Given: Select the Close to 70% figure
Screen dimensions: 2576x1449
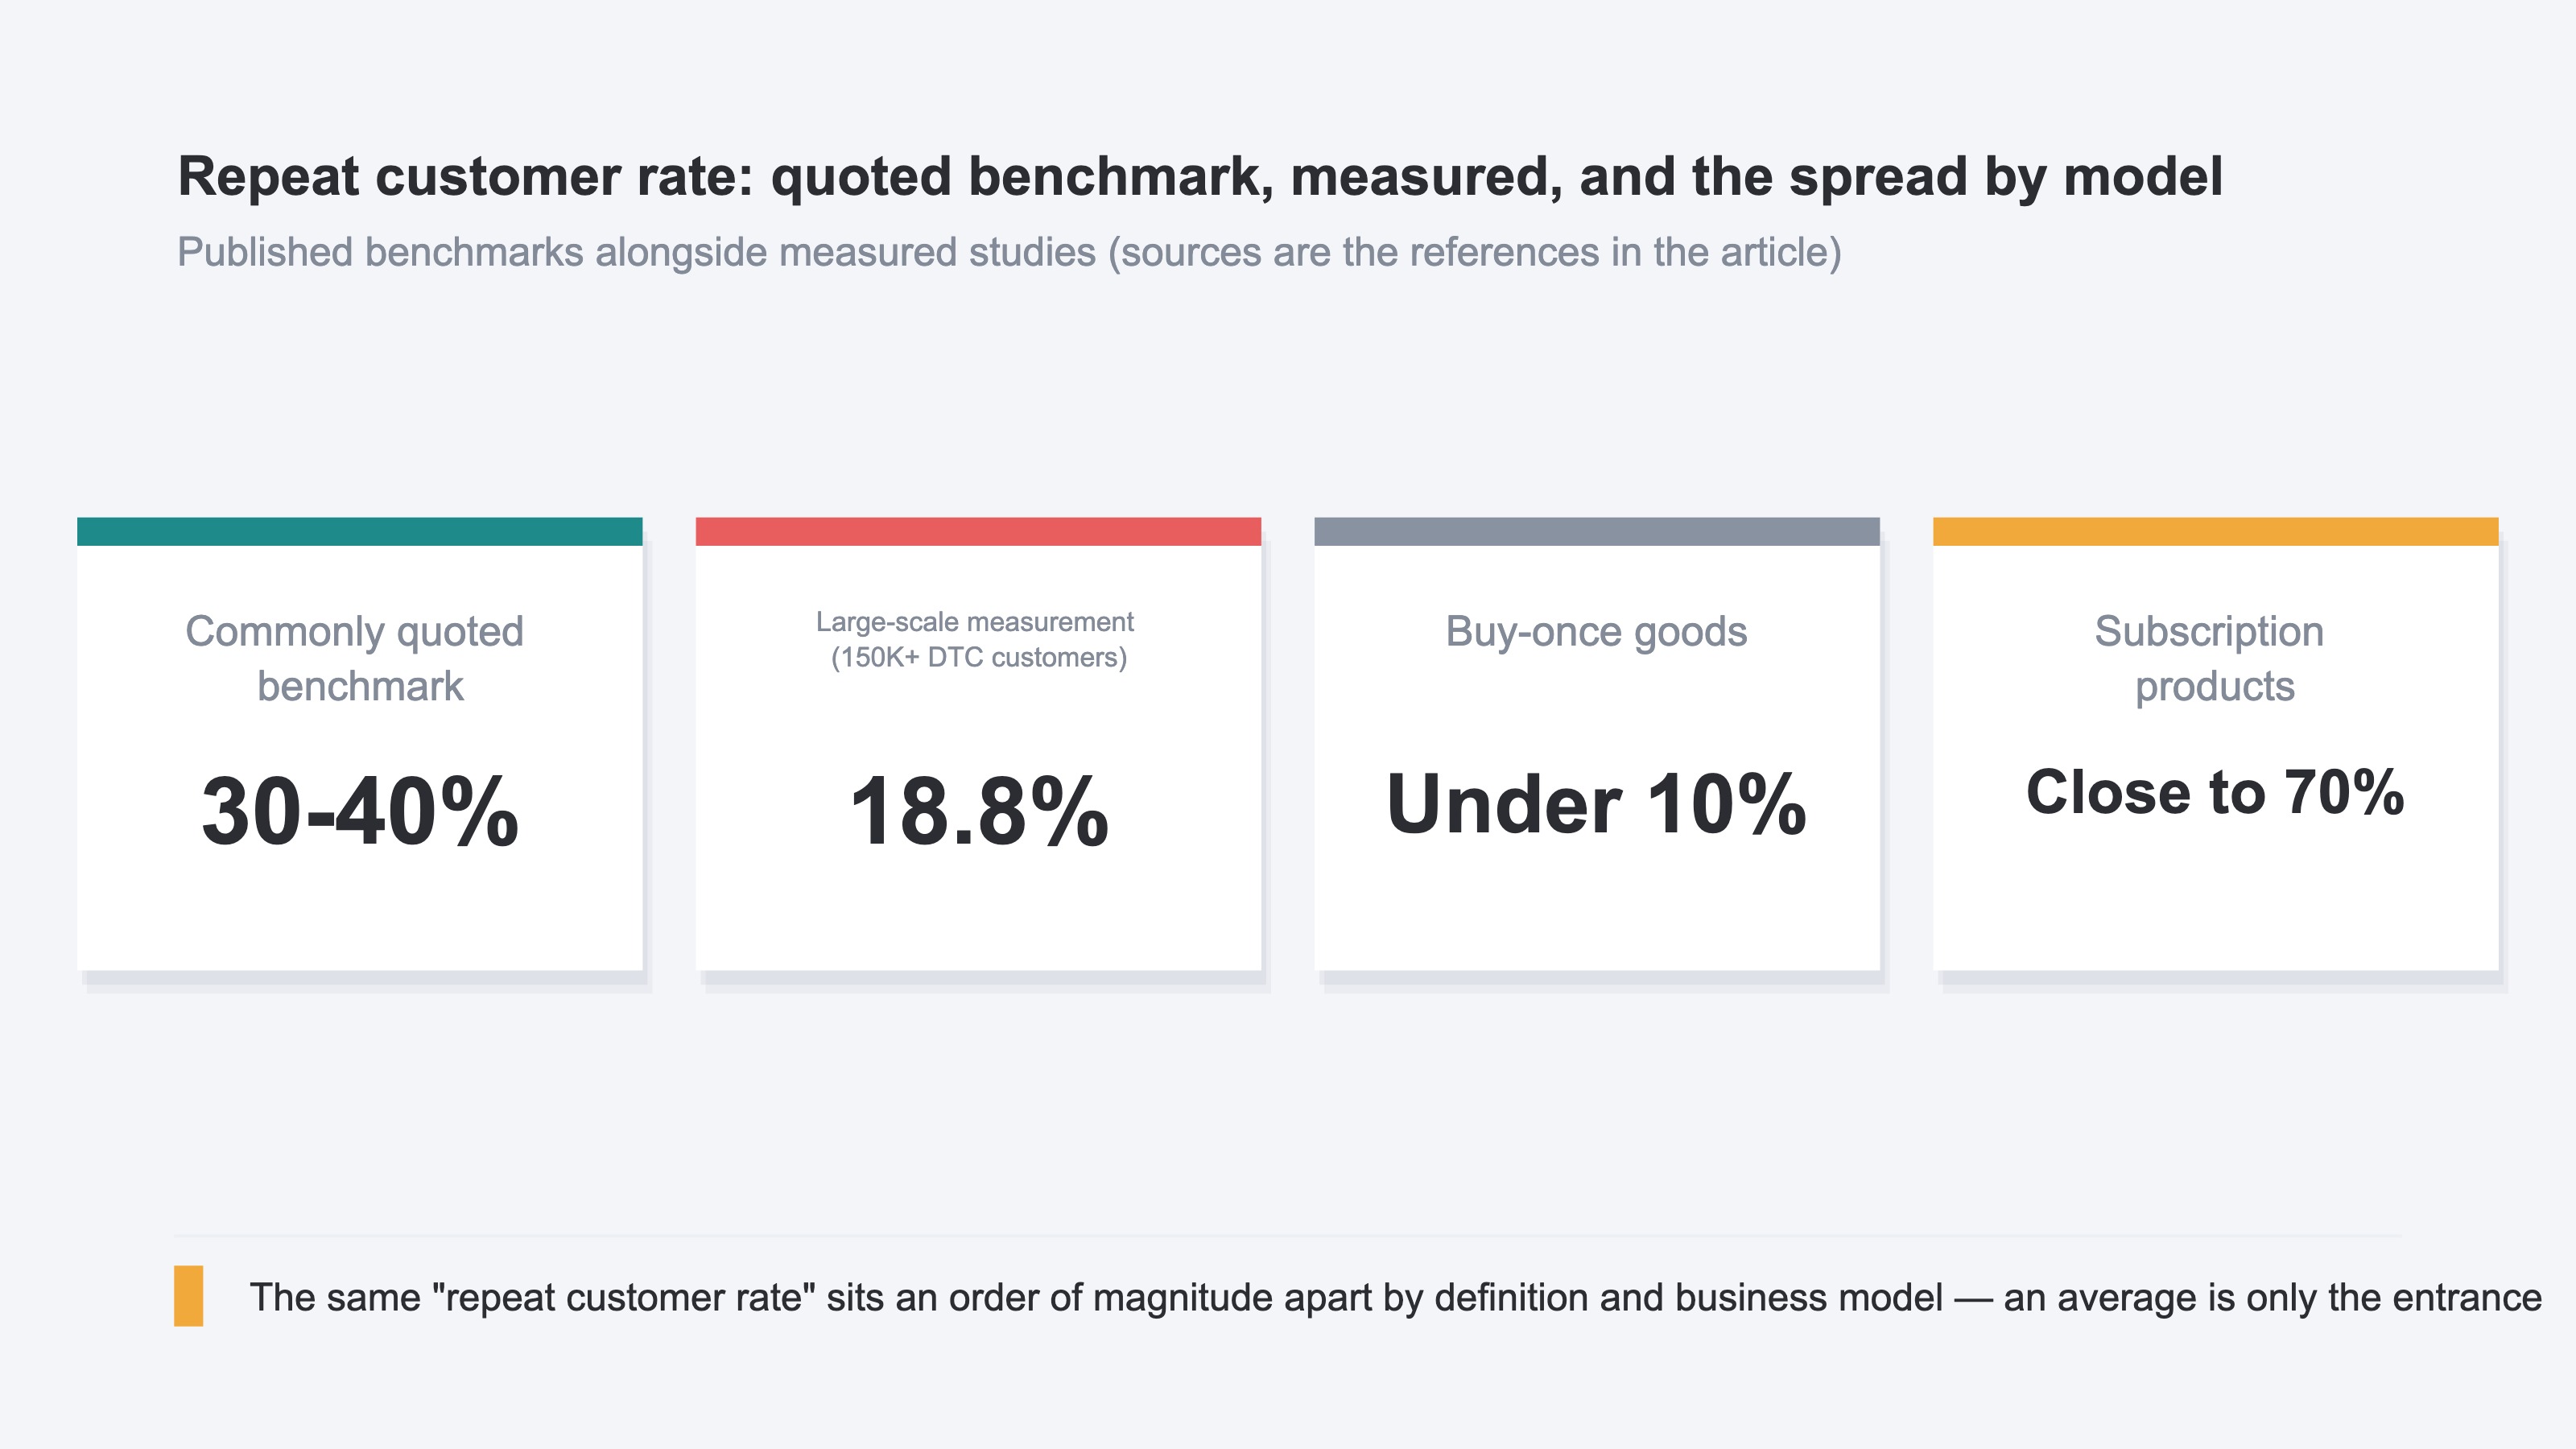Looking at the screenshot, I should click(2215, 792).
